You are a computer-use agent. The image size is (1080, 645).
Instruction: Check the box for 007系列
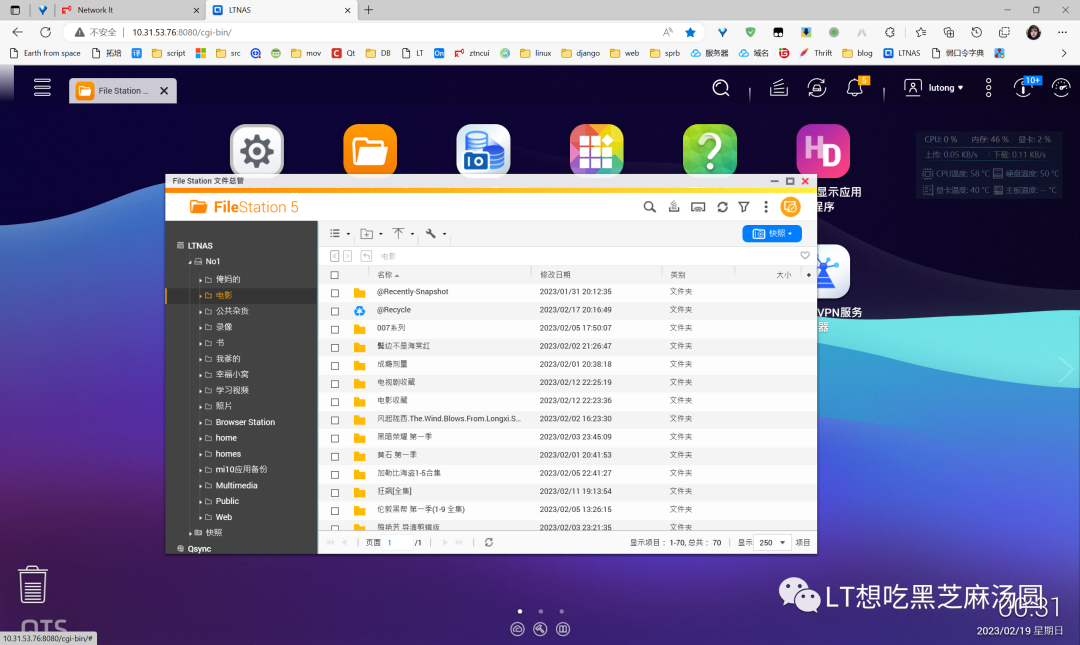pos(335,329)
